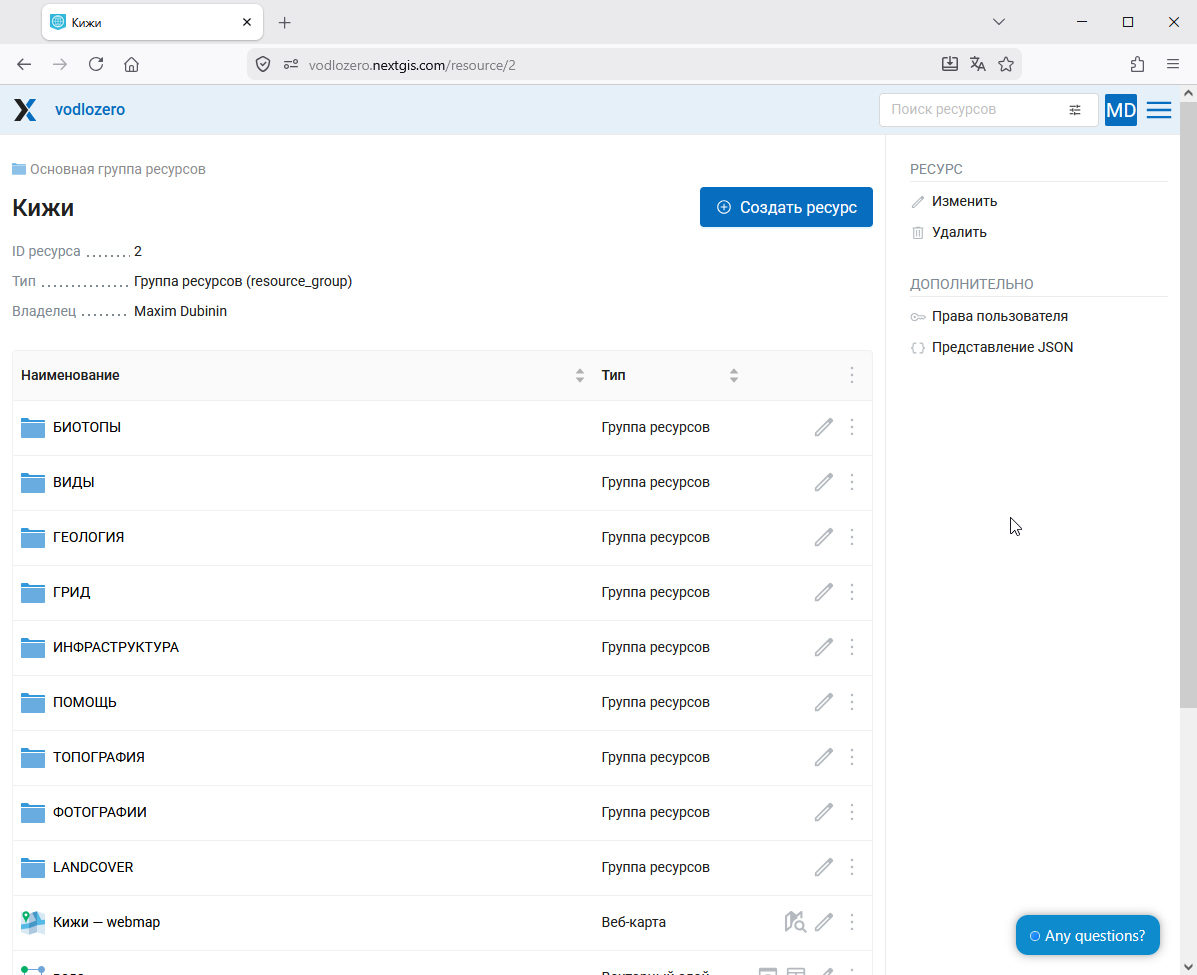Click the NextGIS X logo
Image resolution: width=1197 pixels, height=975 pixels.
pos(25,110)
